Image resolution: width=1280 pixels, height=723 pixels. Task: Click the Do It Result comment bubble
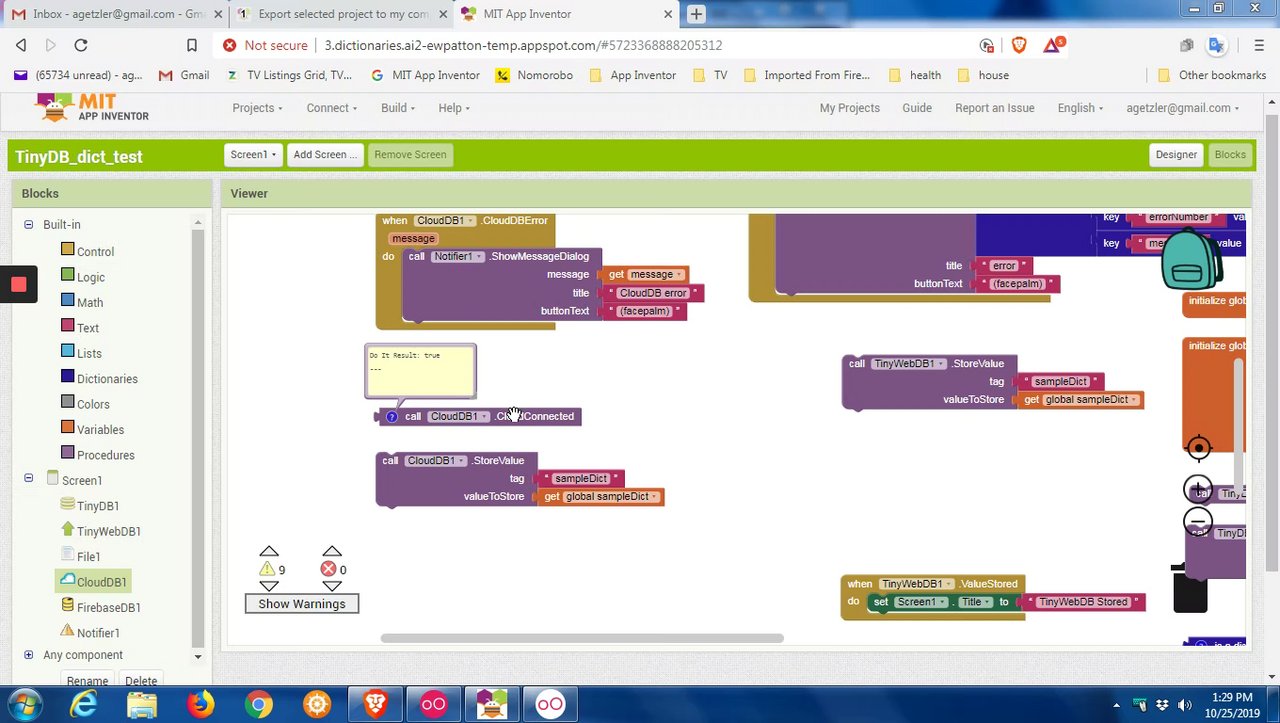(420, 371)
